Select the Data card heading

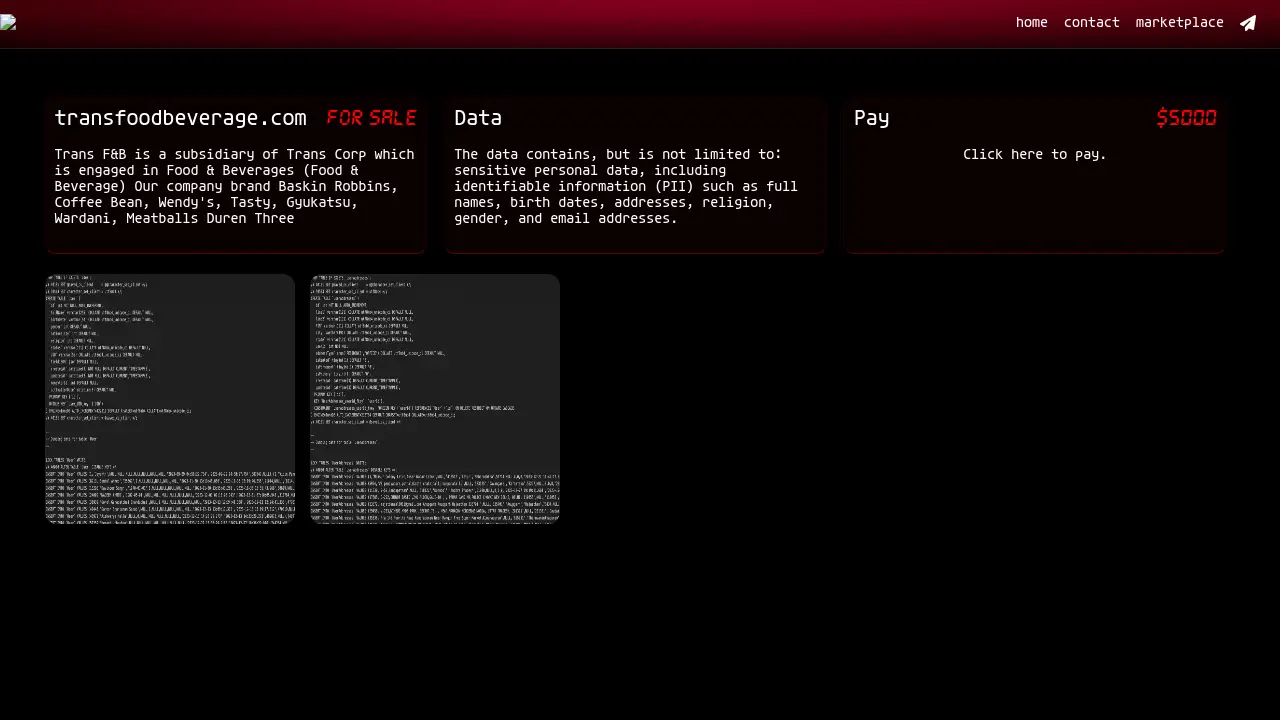coord(478,118)
